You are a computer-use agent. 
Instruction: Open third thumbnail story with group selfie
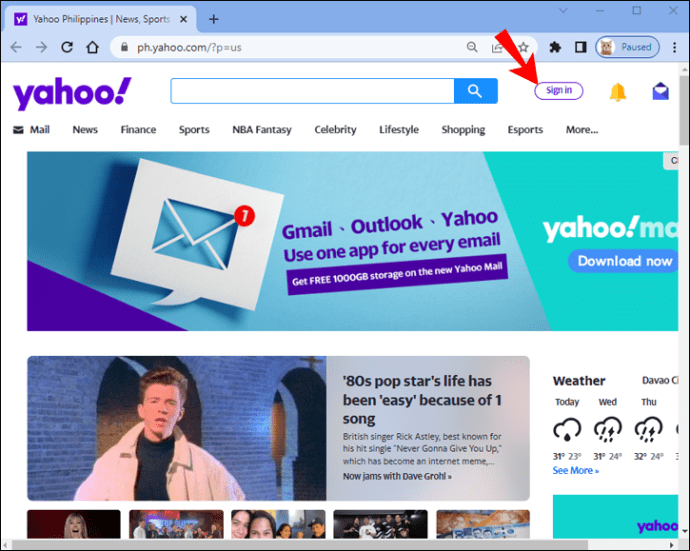pos(278,524)
